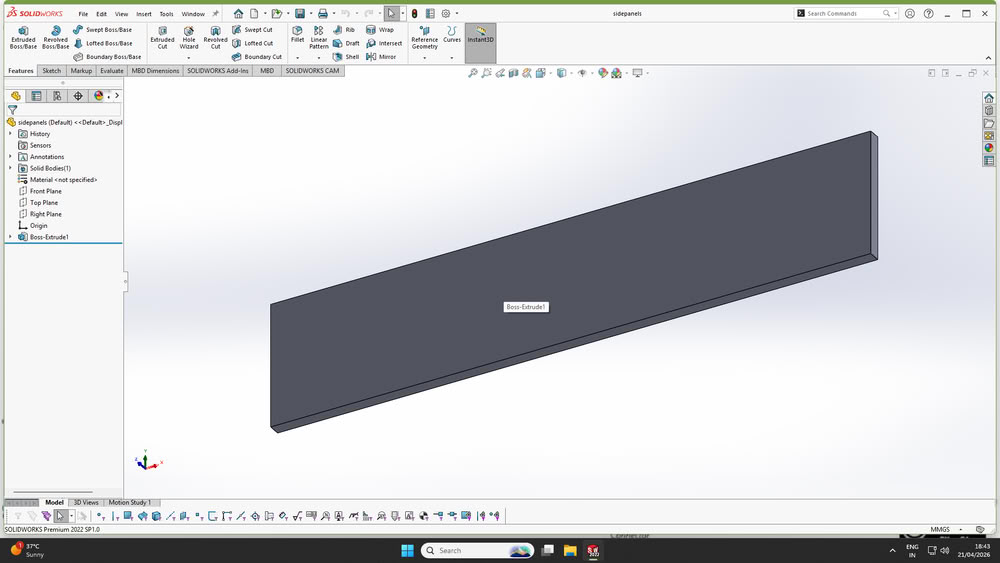
Task: Open the Tools menu
Action: coord(166,13)
